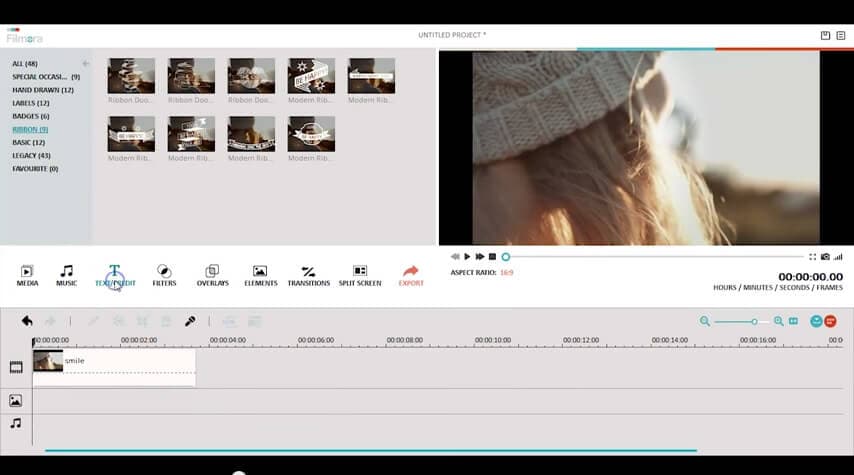Click the timeline zoom-in magnifier
The width and height of the screenshot is (854, 475).
point(778,321)
